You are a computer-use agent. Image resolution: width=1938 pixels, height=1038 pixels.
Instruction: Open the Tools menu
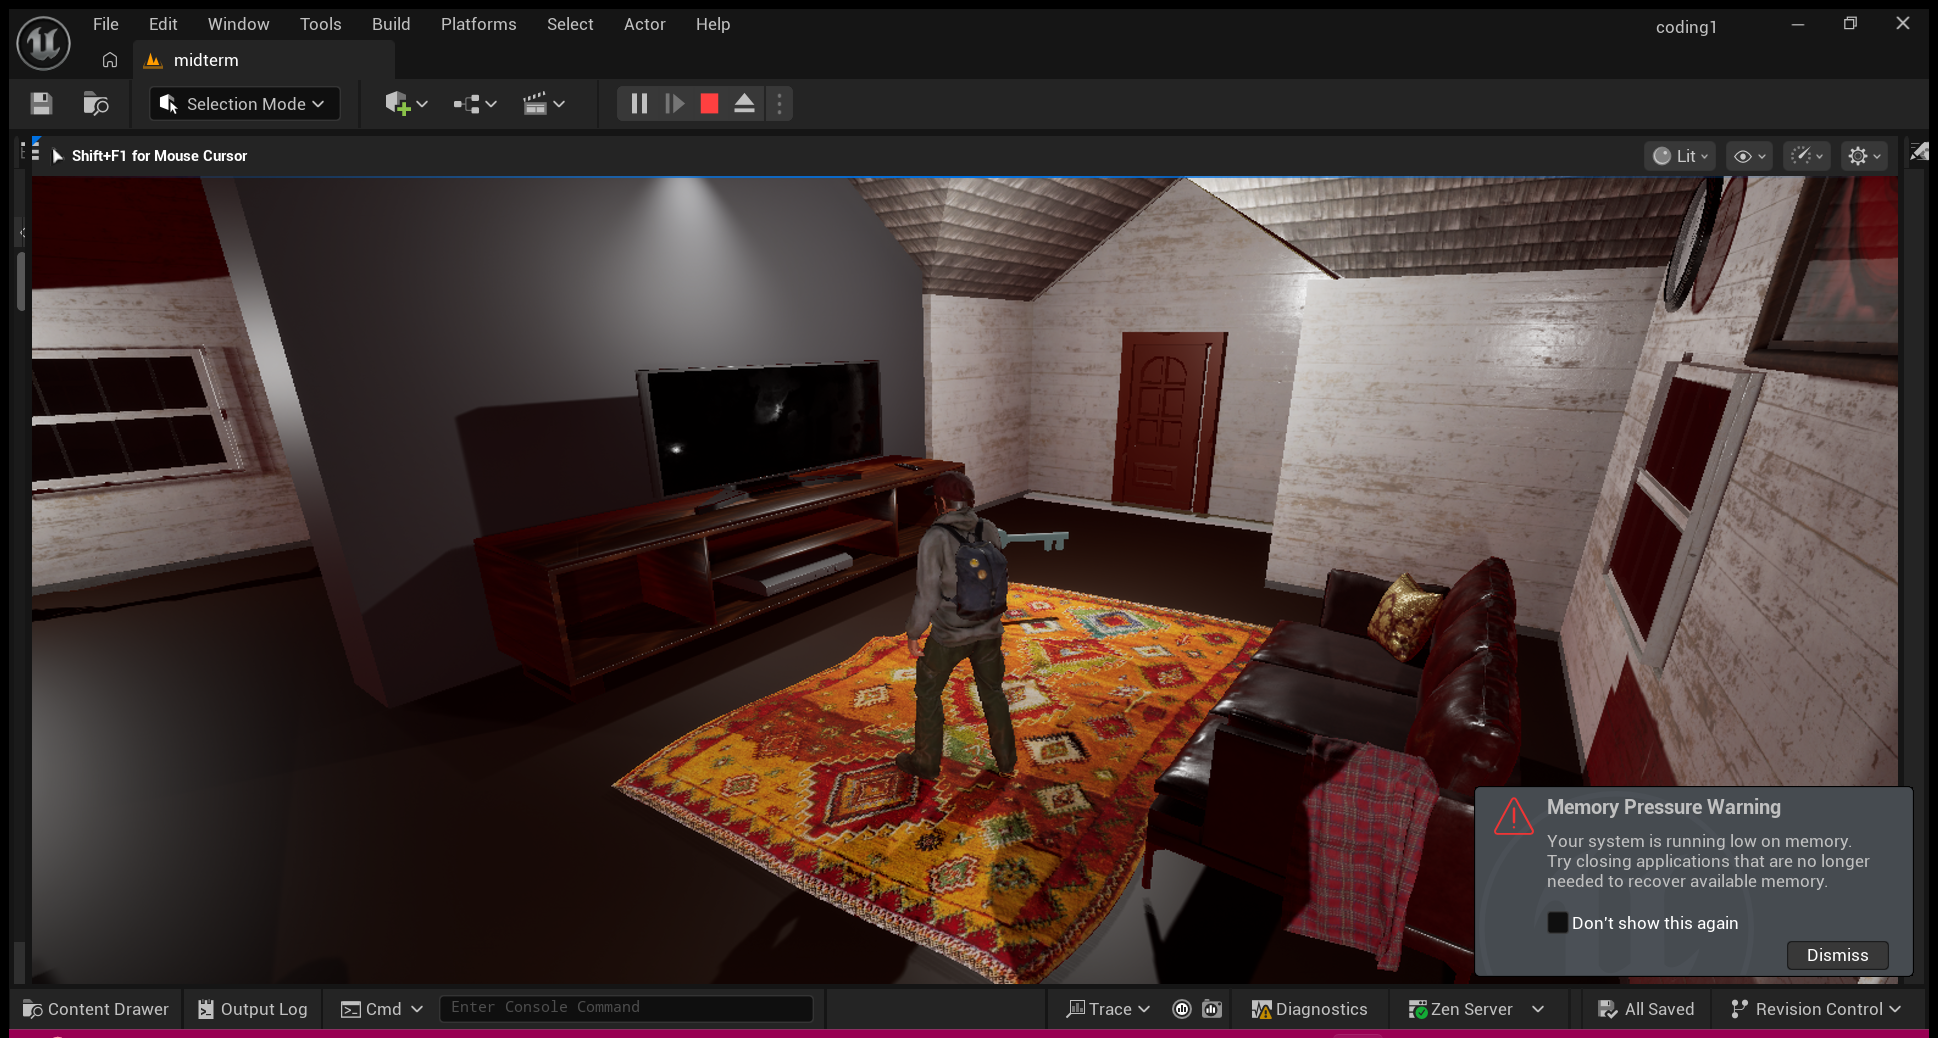click(x=320, y=24)
